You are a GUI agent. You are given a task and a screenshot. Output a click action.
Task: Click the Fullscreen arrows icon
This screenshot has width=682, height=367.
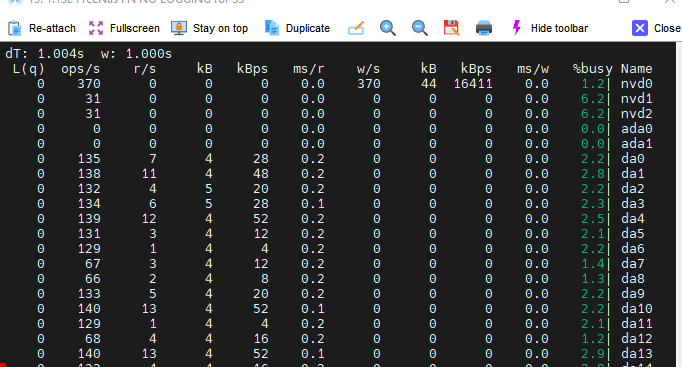coord(96,28)
